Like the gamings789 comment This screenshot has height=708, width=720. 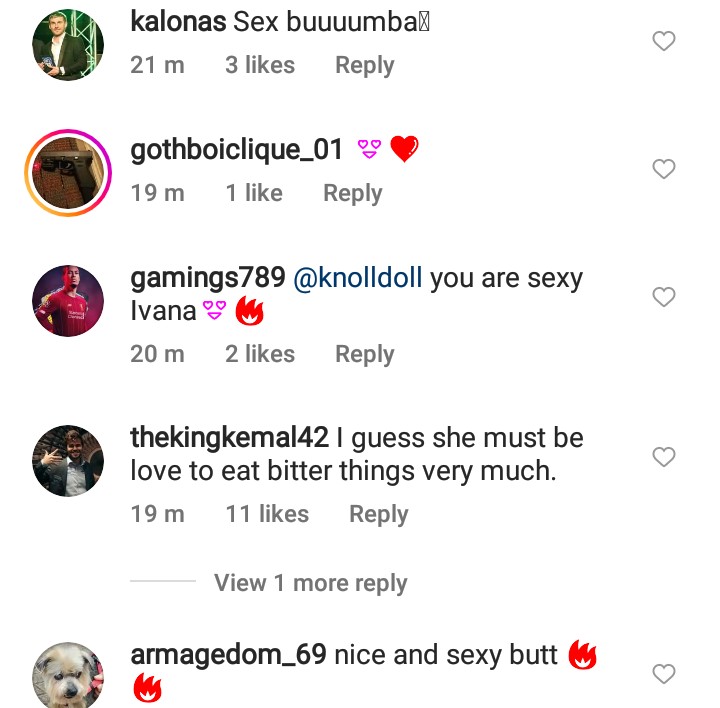(x=663, y=297)
